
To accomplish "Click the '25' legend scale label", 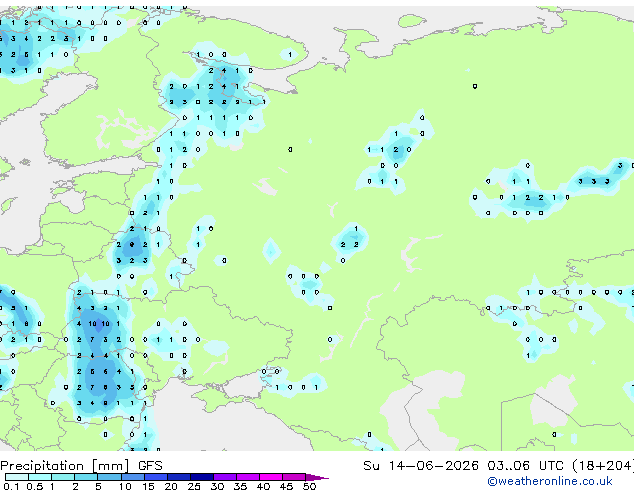I will 194,486.
